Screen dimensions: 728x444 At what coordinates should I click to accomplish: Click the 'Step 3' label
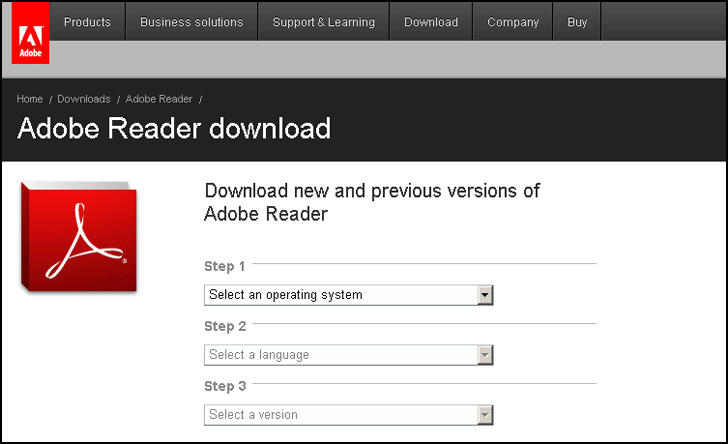(x=225, y=386)
